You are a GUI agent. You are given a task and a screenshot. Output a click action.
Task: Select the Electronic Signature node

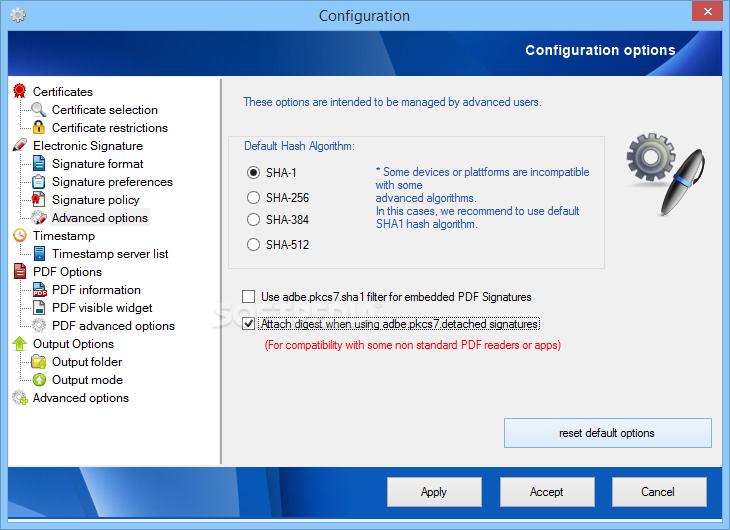pos(88,146)
